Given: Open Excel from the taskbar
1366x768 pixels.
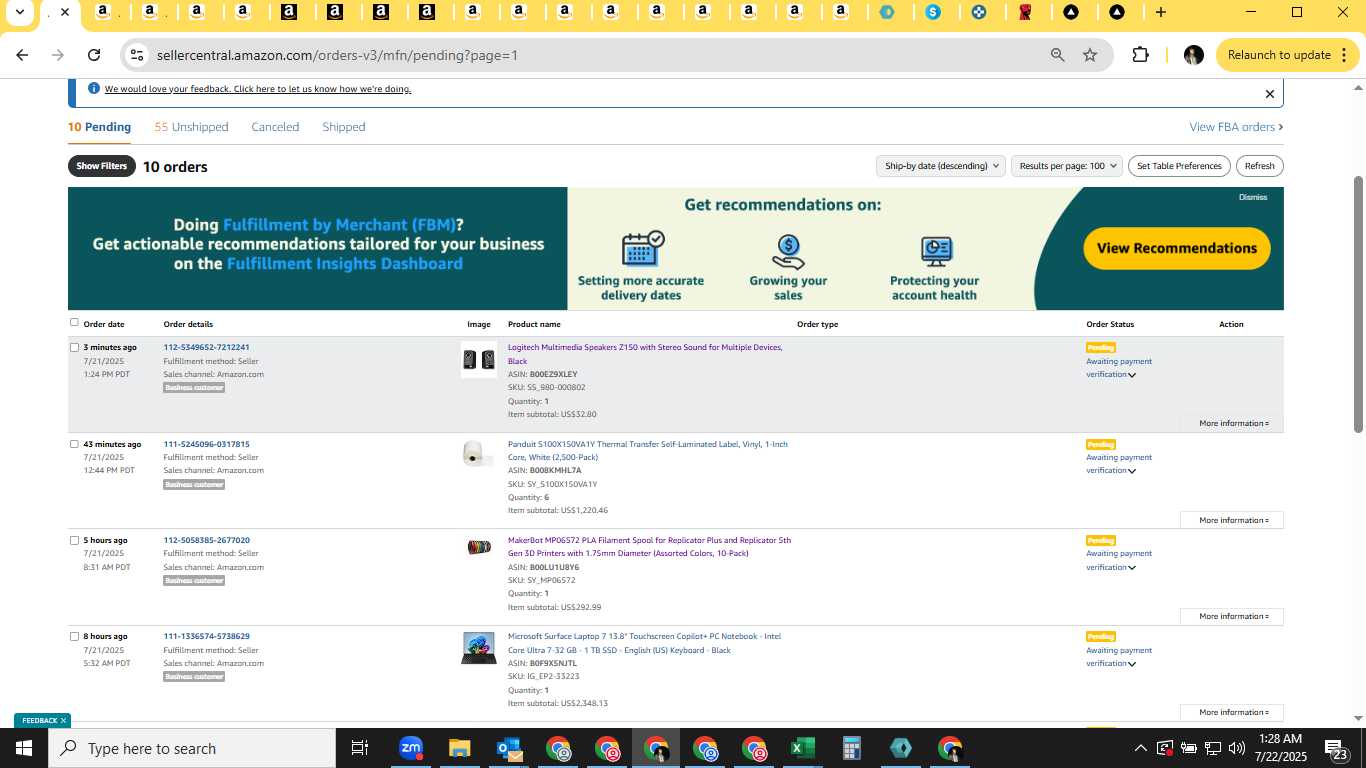Looking at the screenshot, I should click(802, 748).
